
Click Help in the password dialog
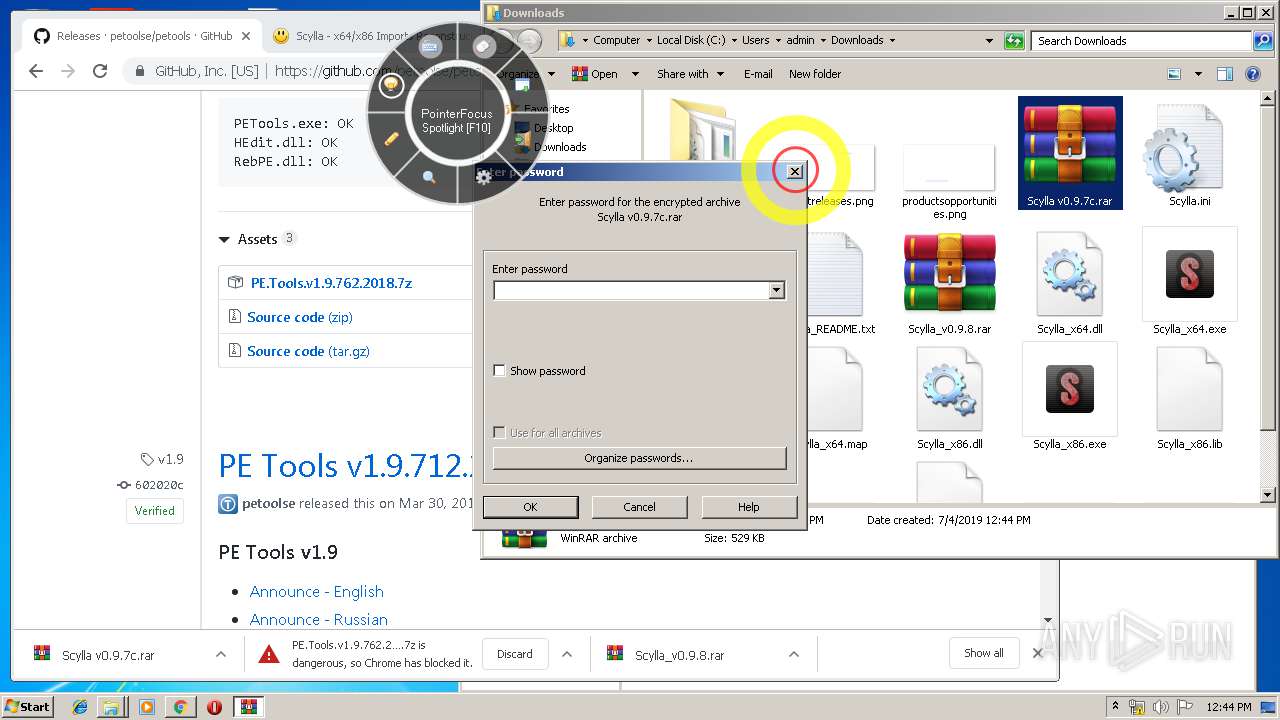[x=748, y=507]
